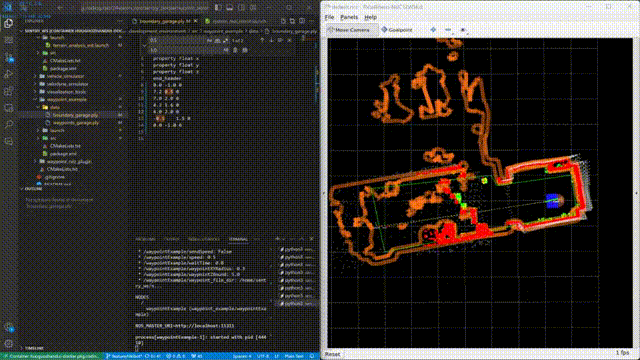Click RViz focus camera crosshair icon

coord(433,30)
